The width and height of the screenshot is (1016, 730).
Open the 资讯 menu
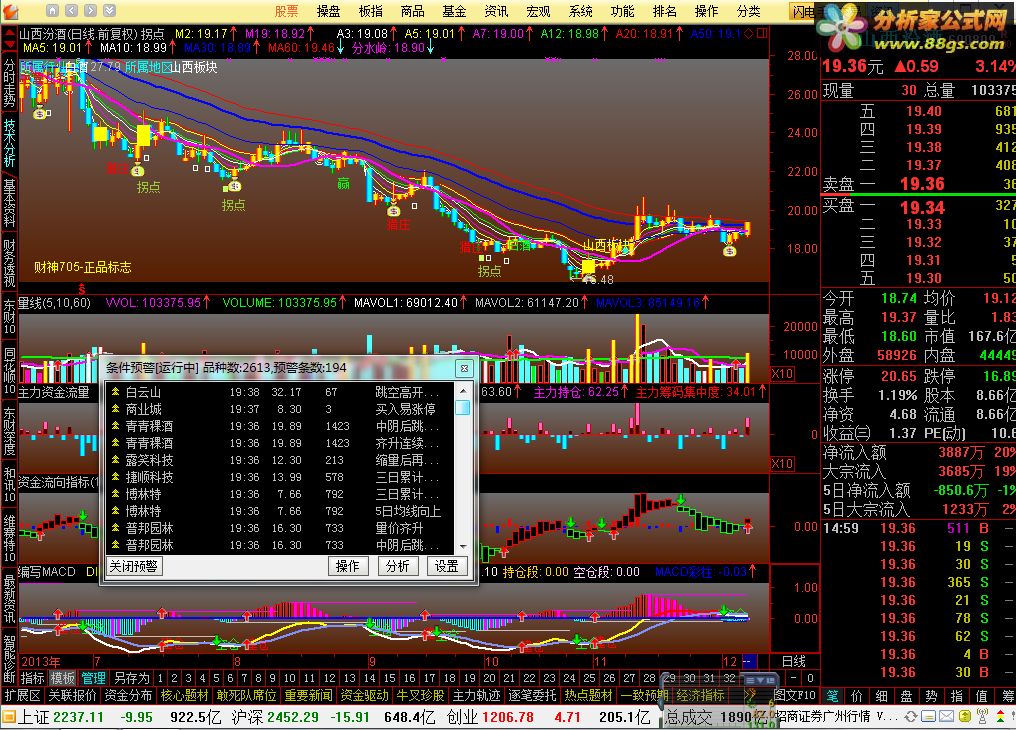[x=496, y=11]
